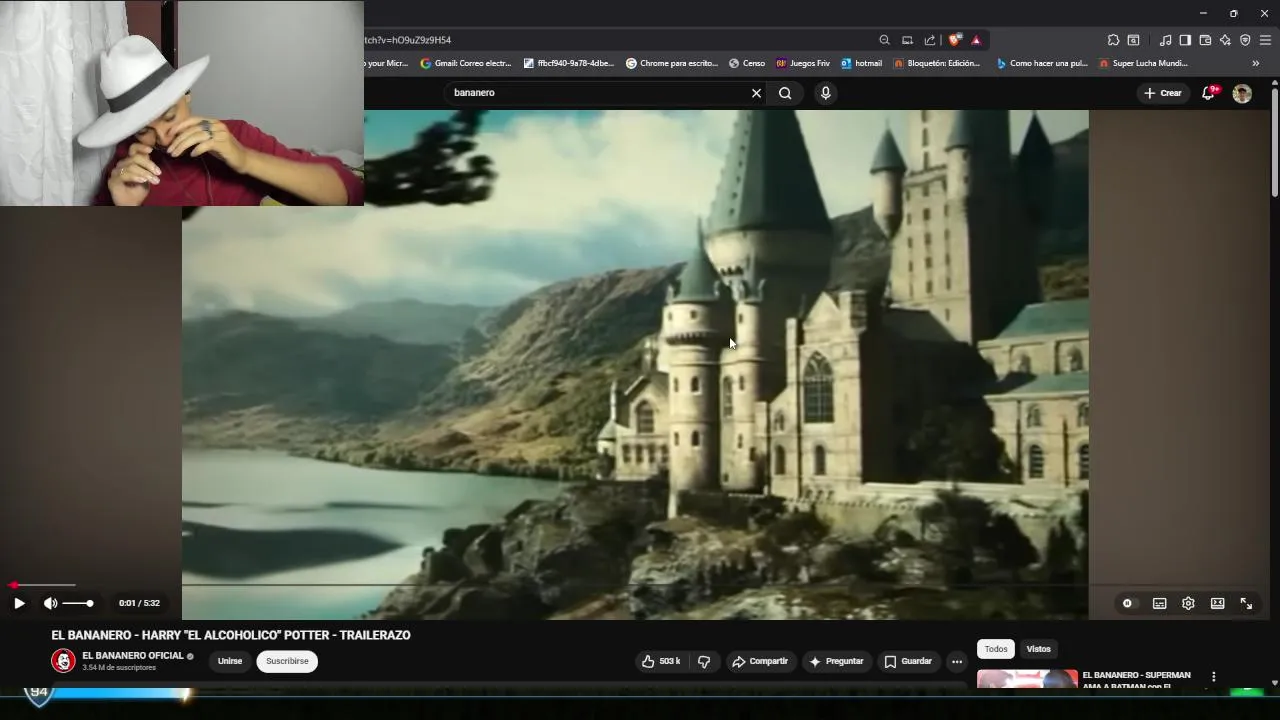Image resolution: width=1280 pixels, height=720 pixels.
Task: Click the Unirse button
Action: tap(230, 661)
